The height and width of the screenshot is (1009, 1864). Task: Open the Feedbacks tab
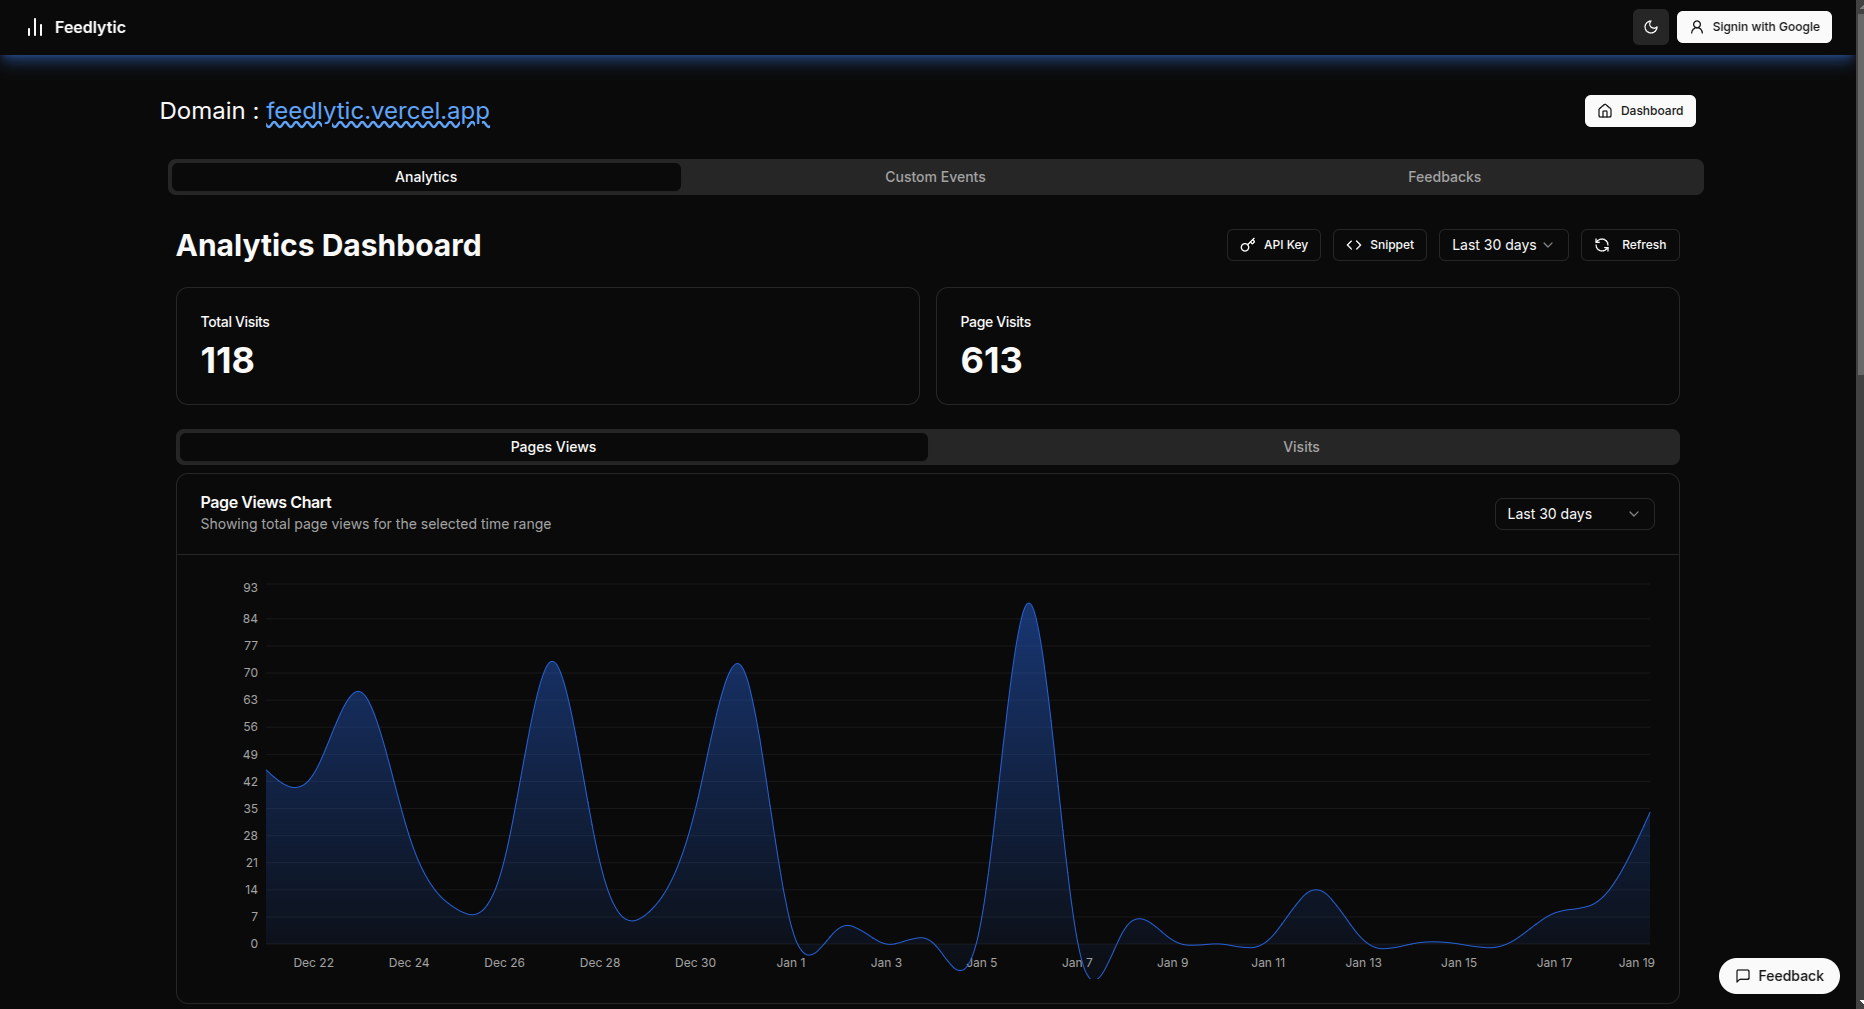click(x=1444, y=177)
